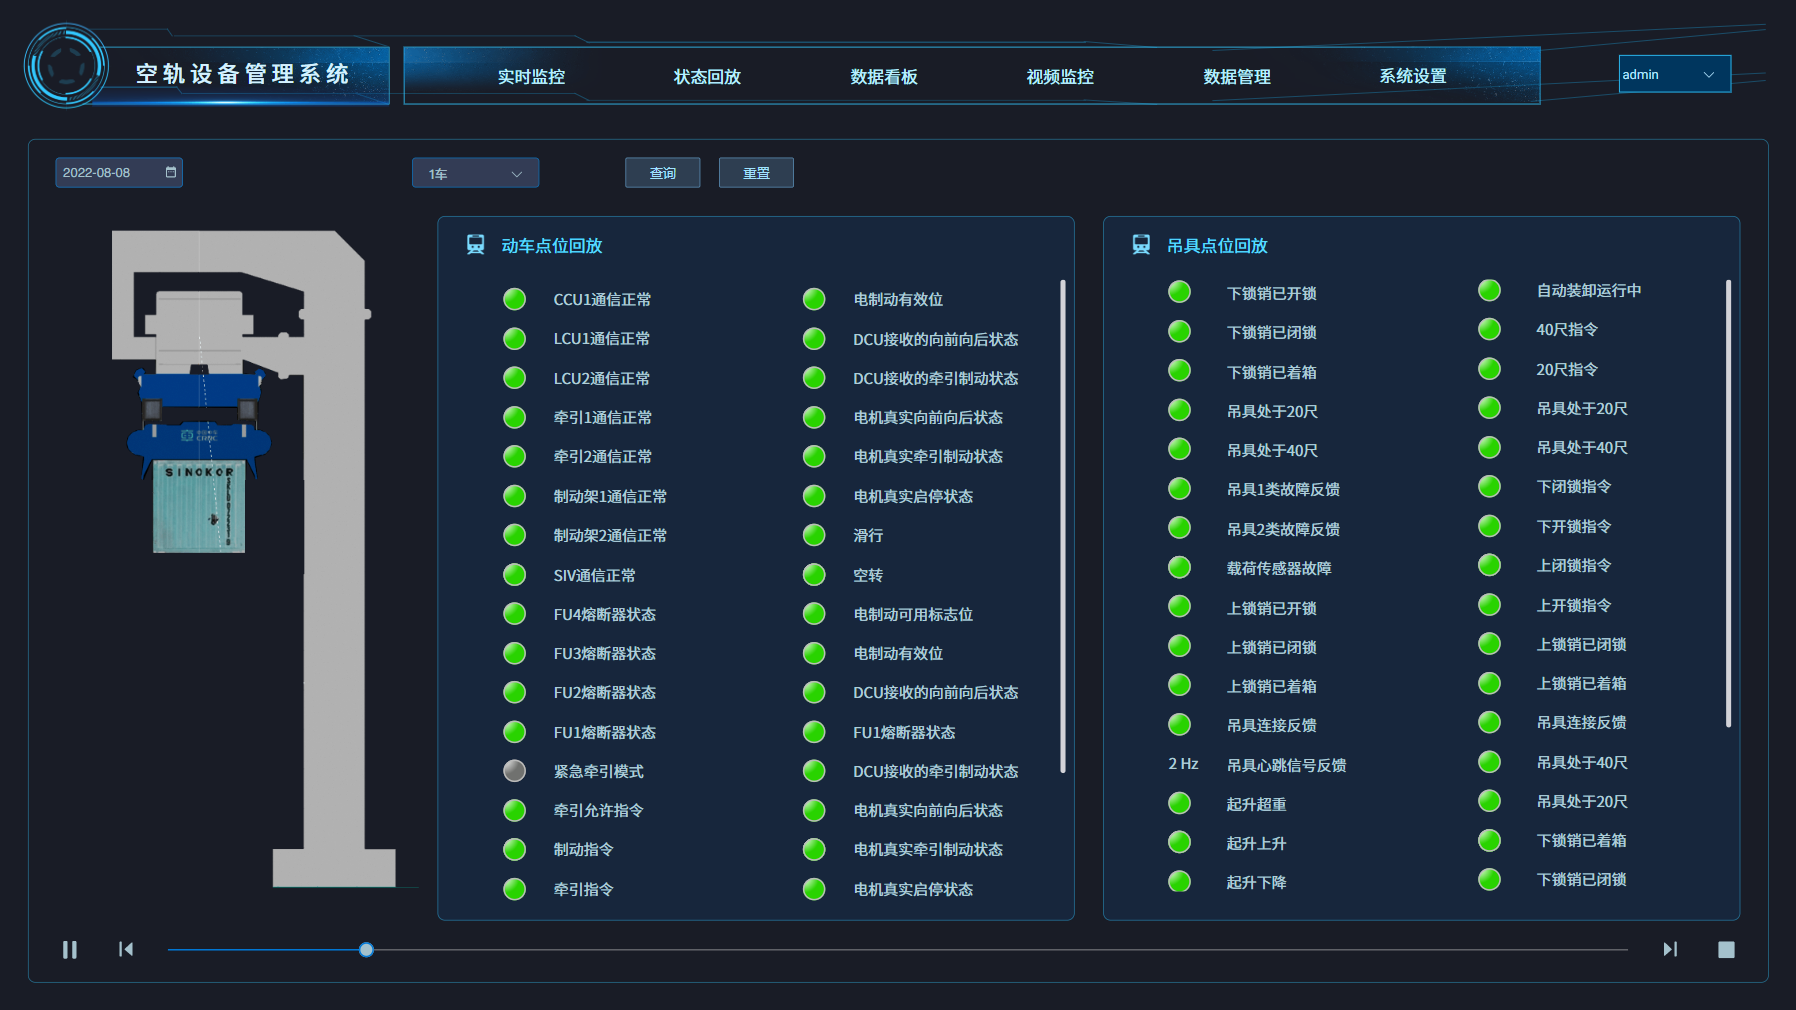Click the calendar icon in the date field
The image size is (1796, 1010).
pos(171,172)
